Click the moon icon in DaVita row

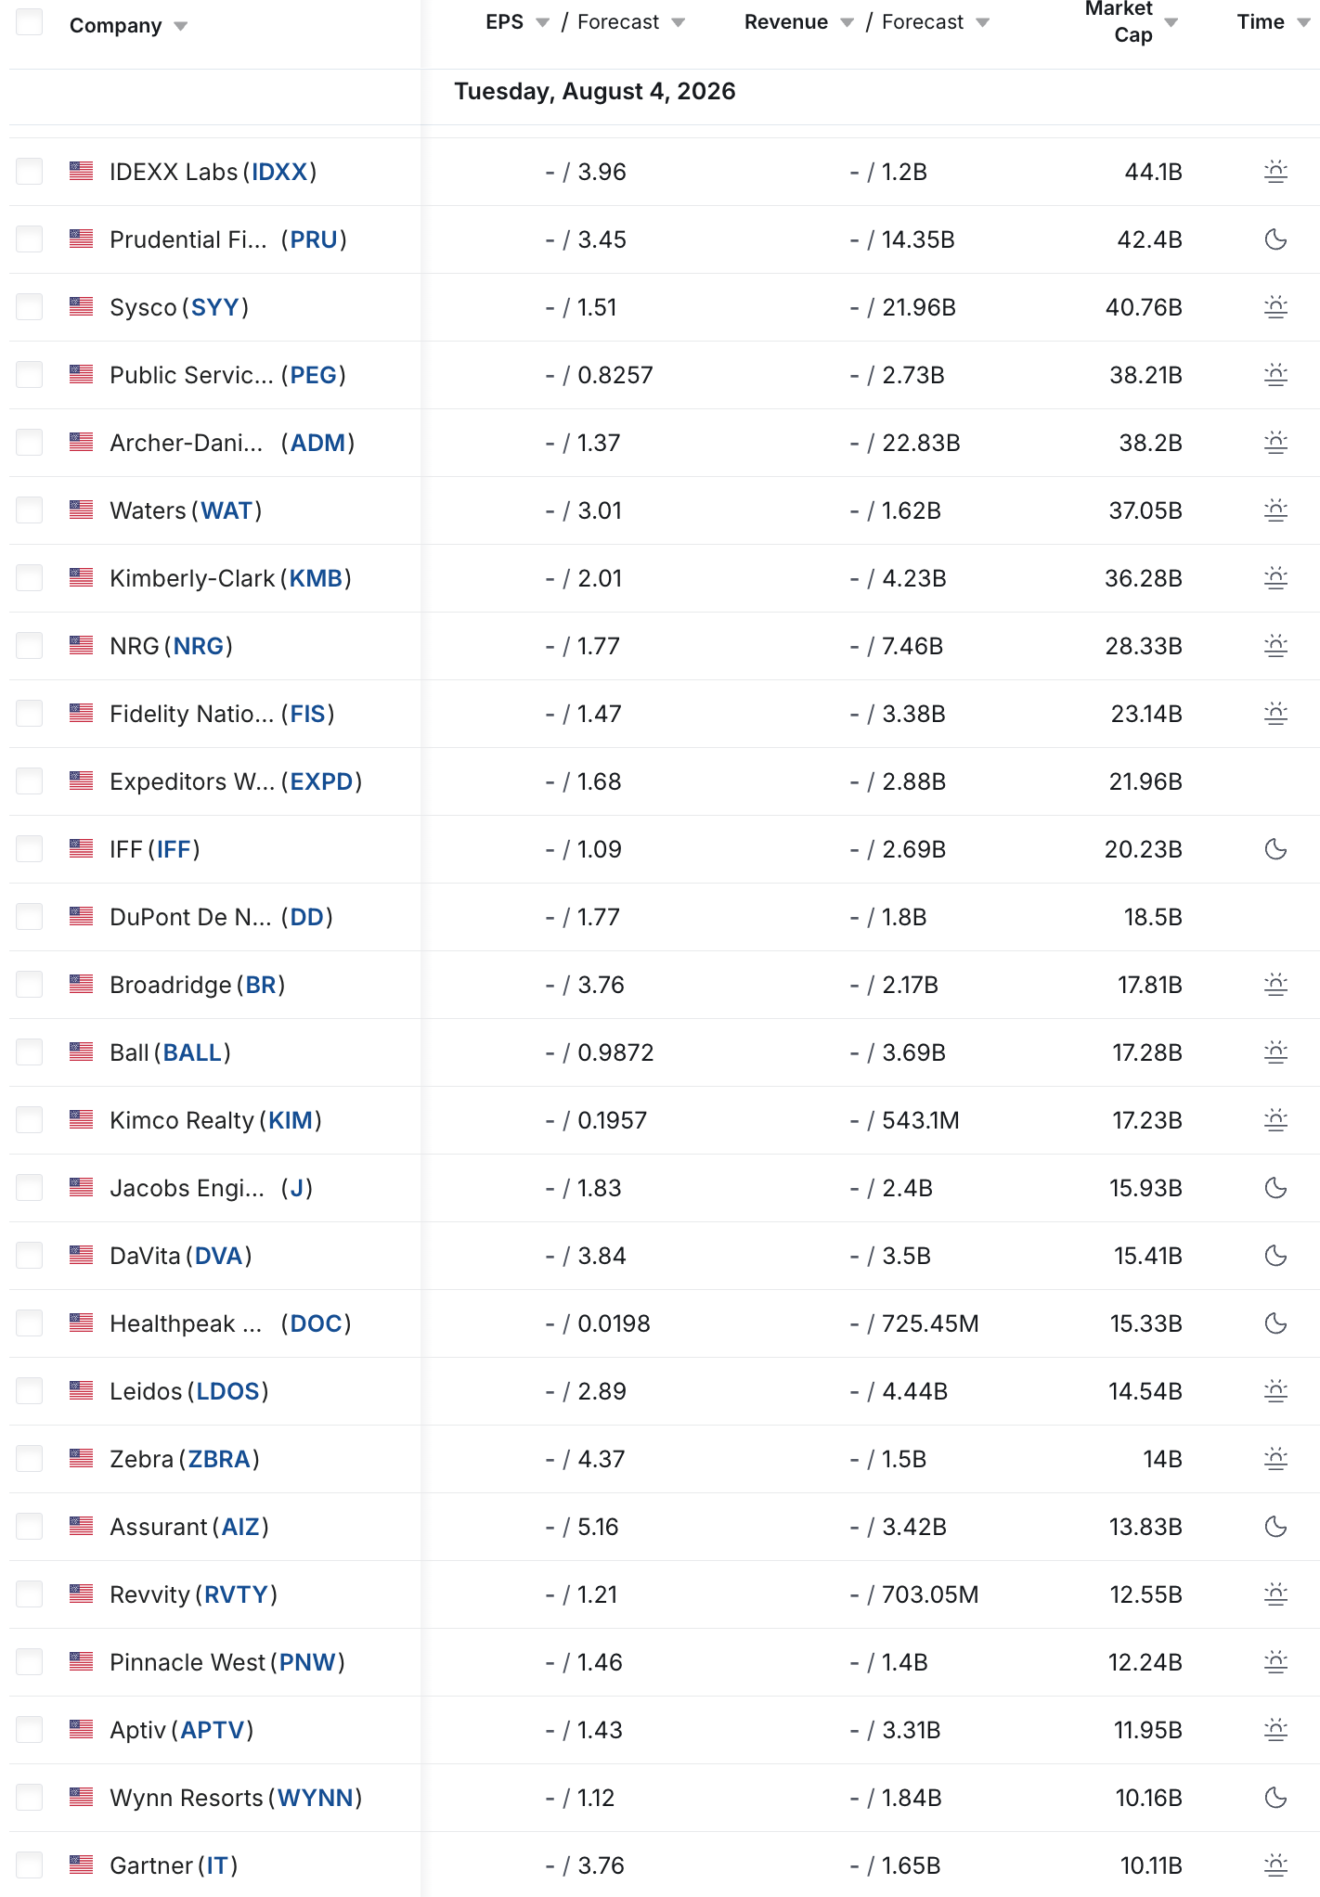(1275, 1256)
